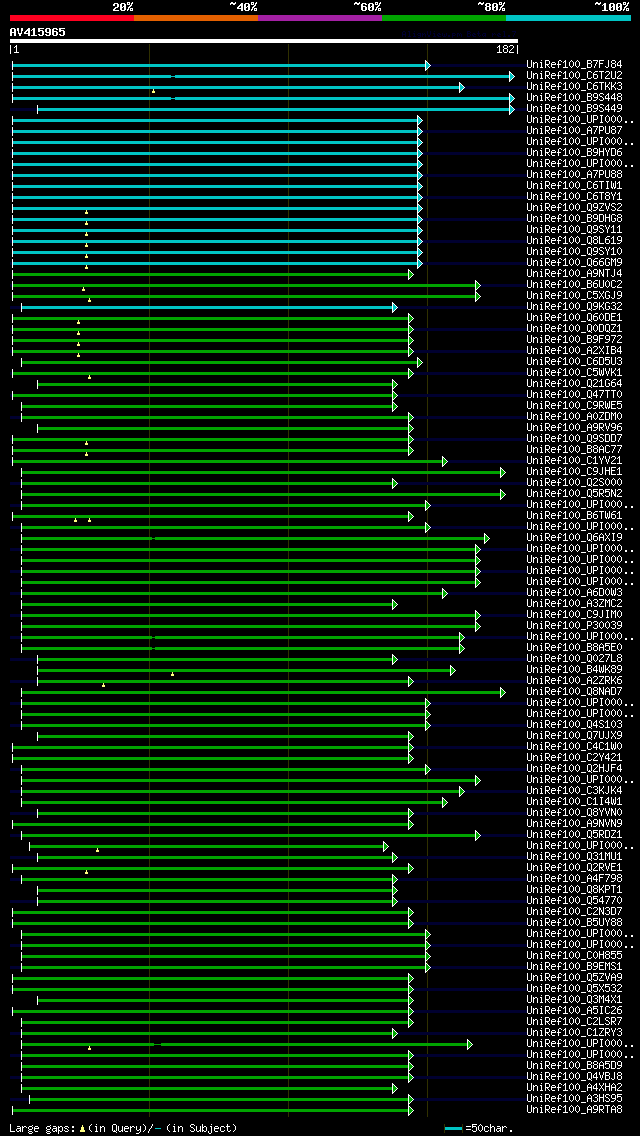
Task: Click the green ~80% legend segment
Action: [x=444, y=17]
